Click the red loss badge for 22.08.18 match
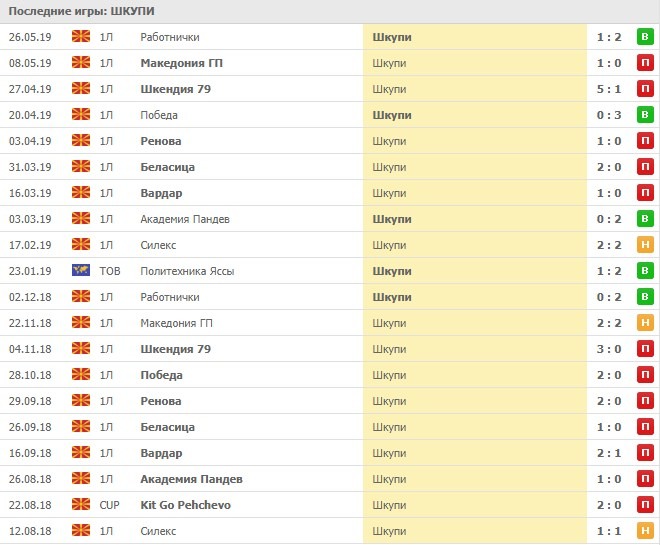Screen dimensions: 660x545 point(645,505)
